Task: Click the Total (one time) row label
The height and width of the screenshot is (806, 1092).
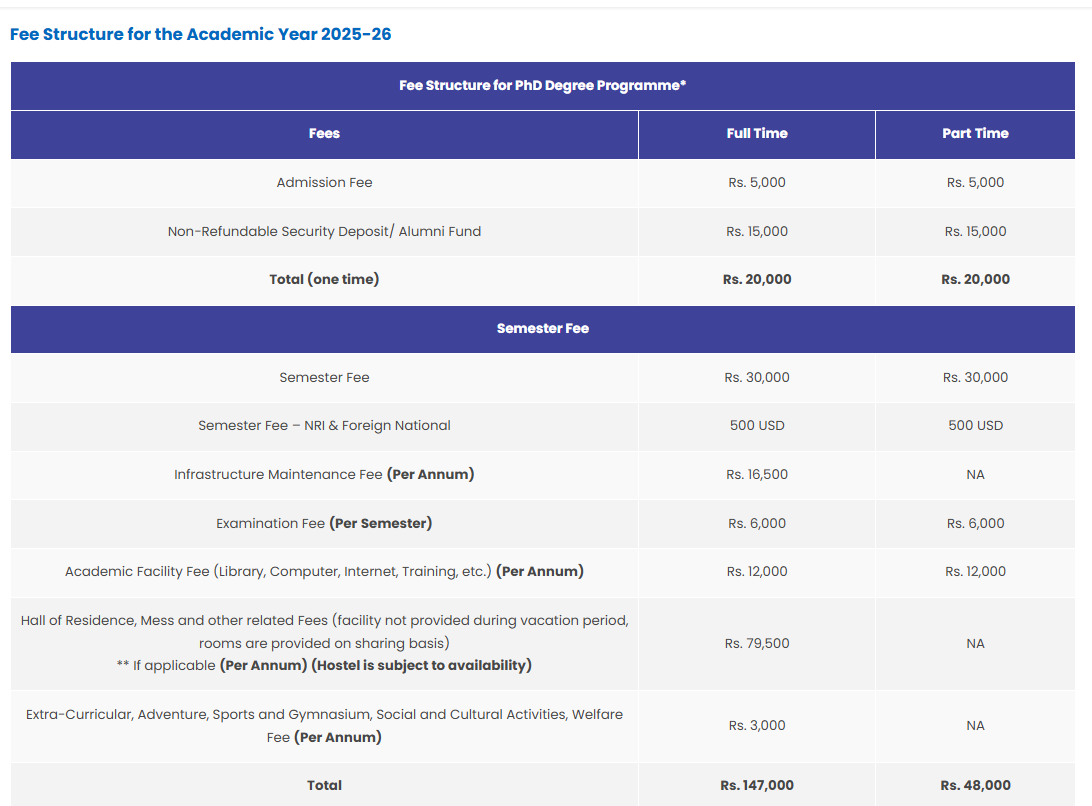Action: coord(324,280)
